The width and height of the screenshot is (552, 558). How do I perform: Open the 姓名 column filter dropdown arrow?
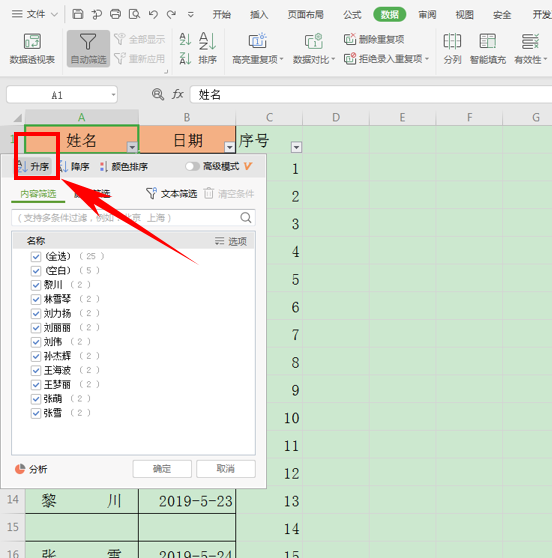coord(132,147)
